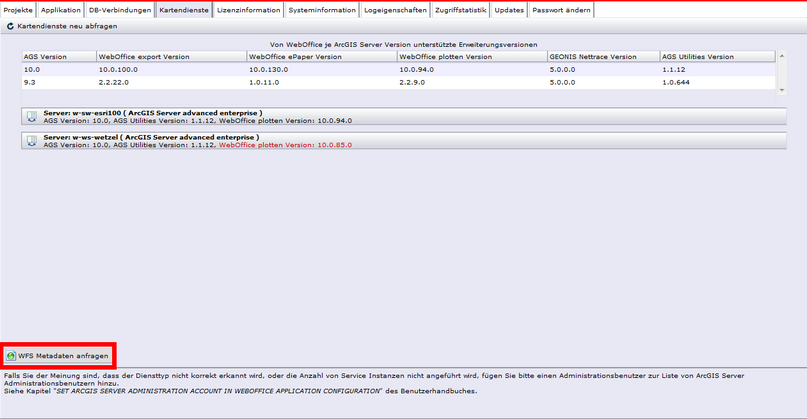807x419 pixels.
Task: Sort by WebOffice export Version header
Action: tap(172, 57)
